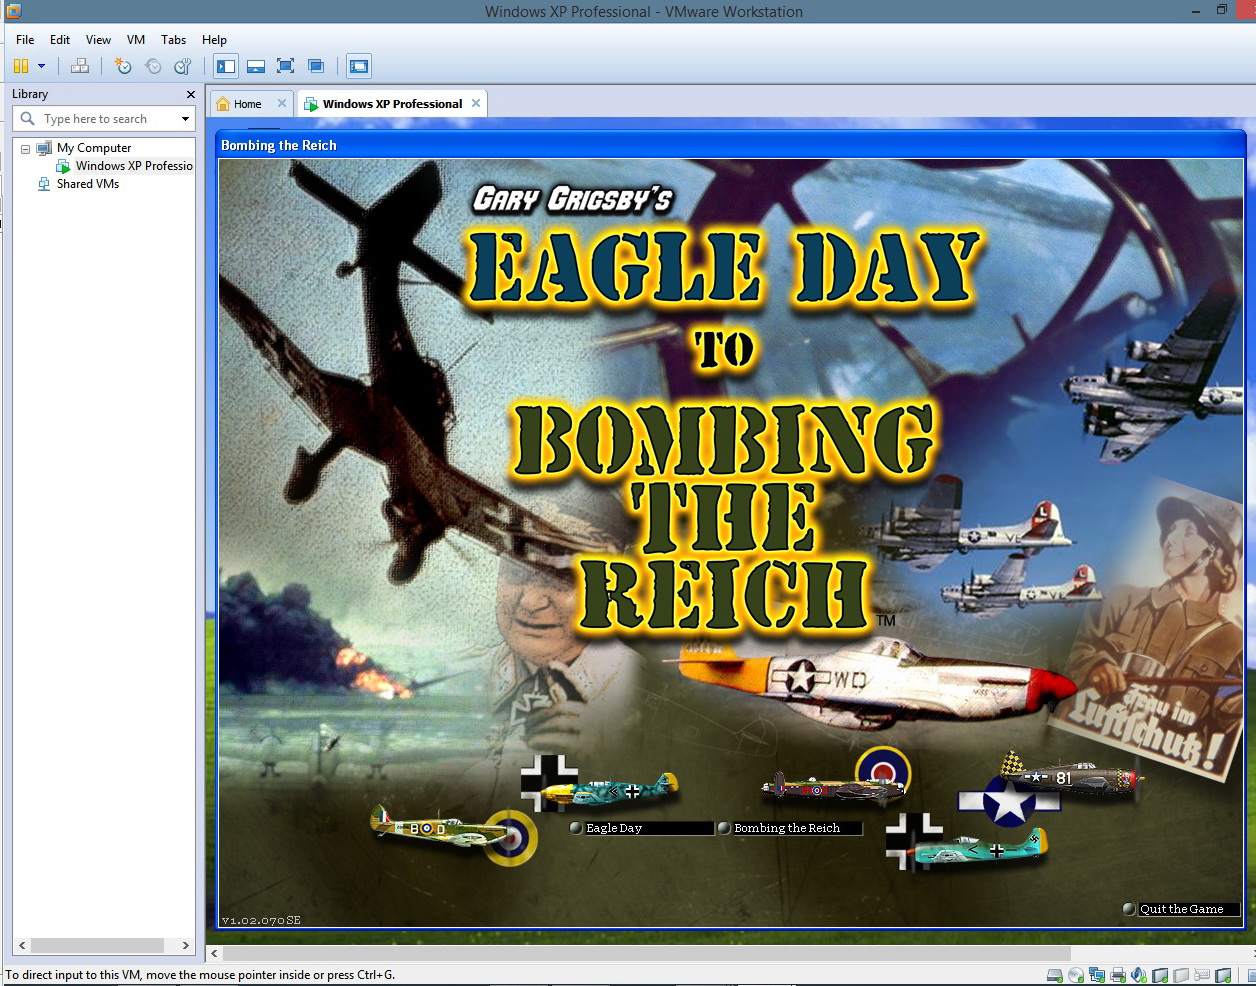The image size is (1256, 986).
Task: Click the VM view horizontal scrollbar thumb
Action: (x=646, y=954)
